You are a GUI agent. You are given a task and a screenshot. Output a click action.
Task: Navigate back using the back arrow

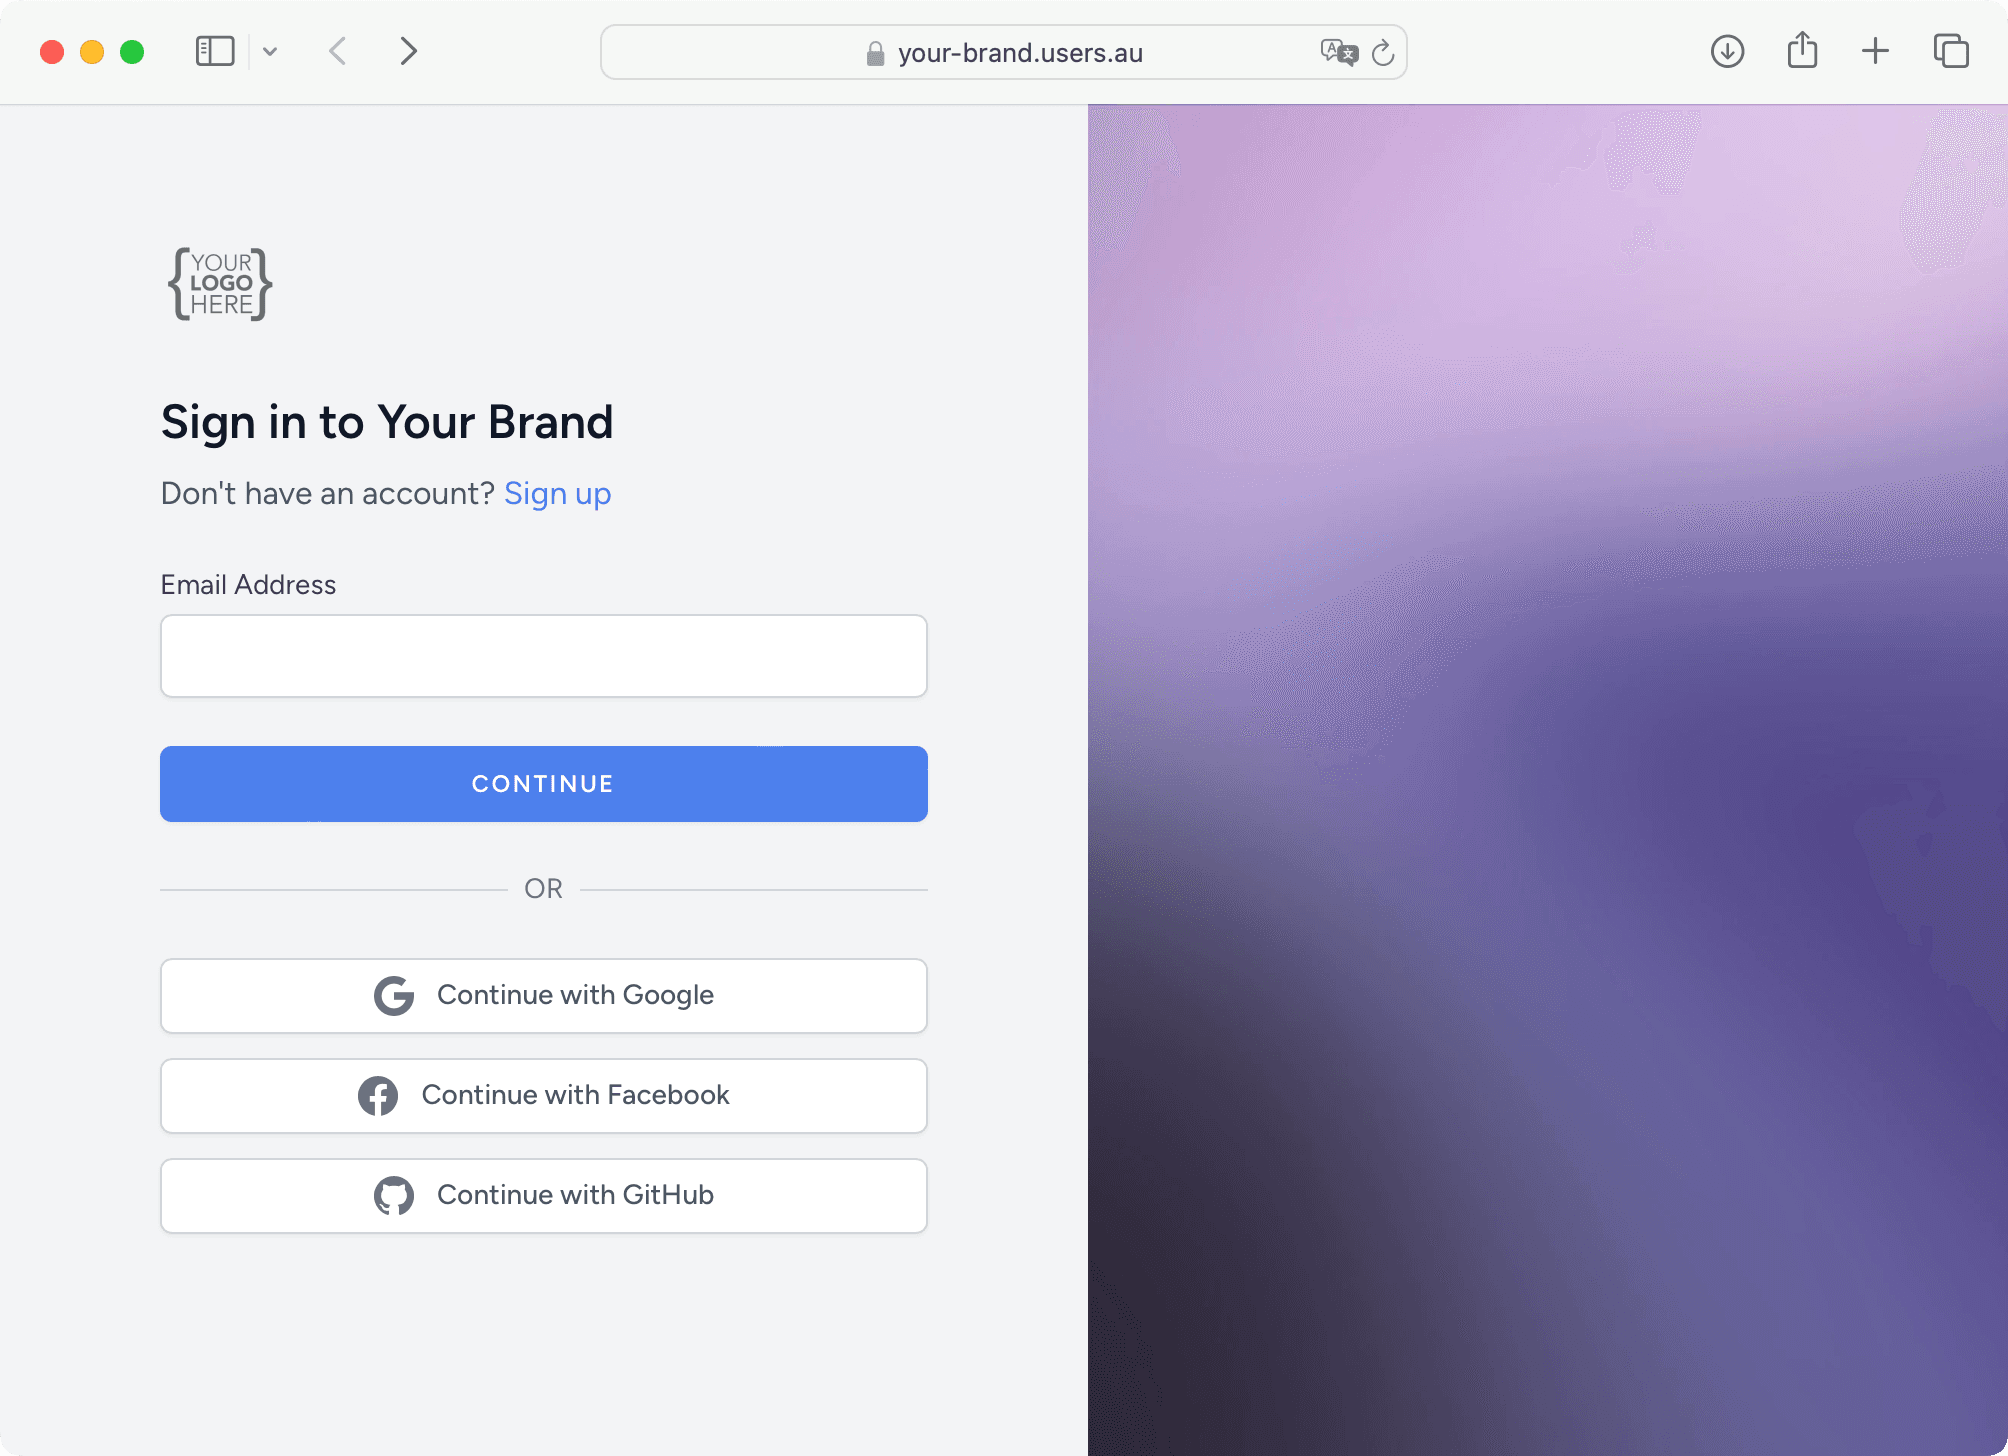[x=337, y=51]
